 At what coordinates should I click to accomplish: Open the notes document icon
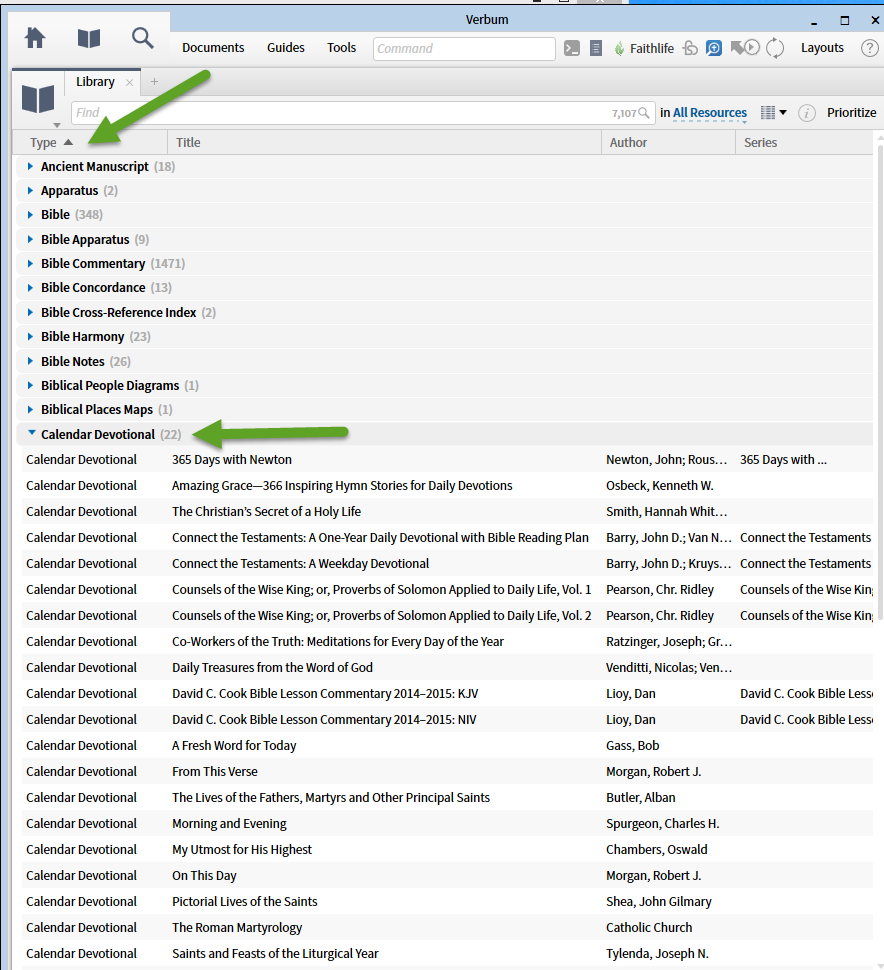(596, 48)
